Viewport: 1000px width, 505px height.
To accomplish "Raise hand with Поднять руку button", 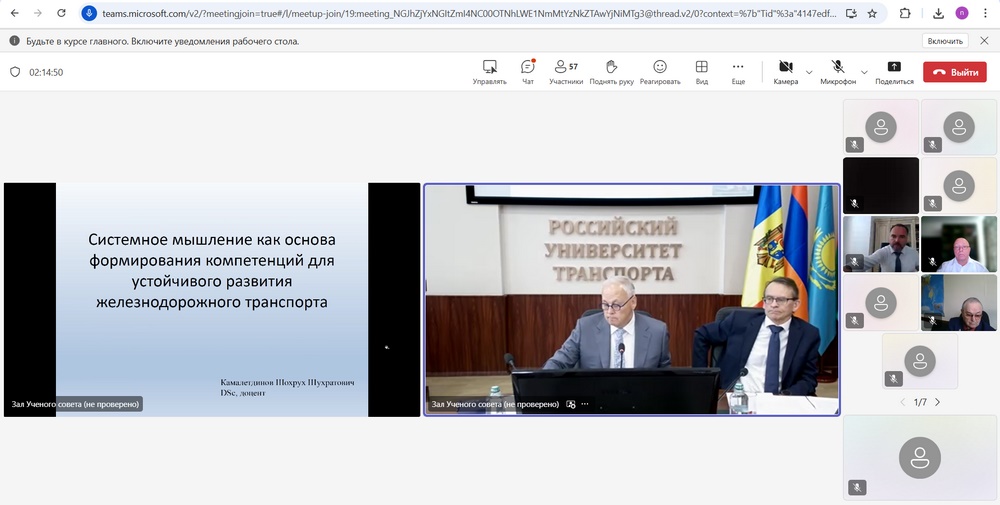I will (612, 72).
